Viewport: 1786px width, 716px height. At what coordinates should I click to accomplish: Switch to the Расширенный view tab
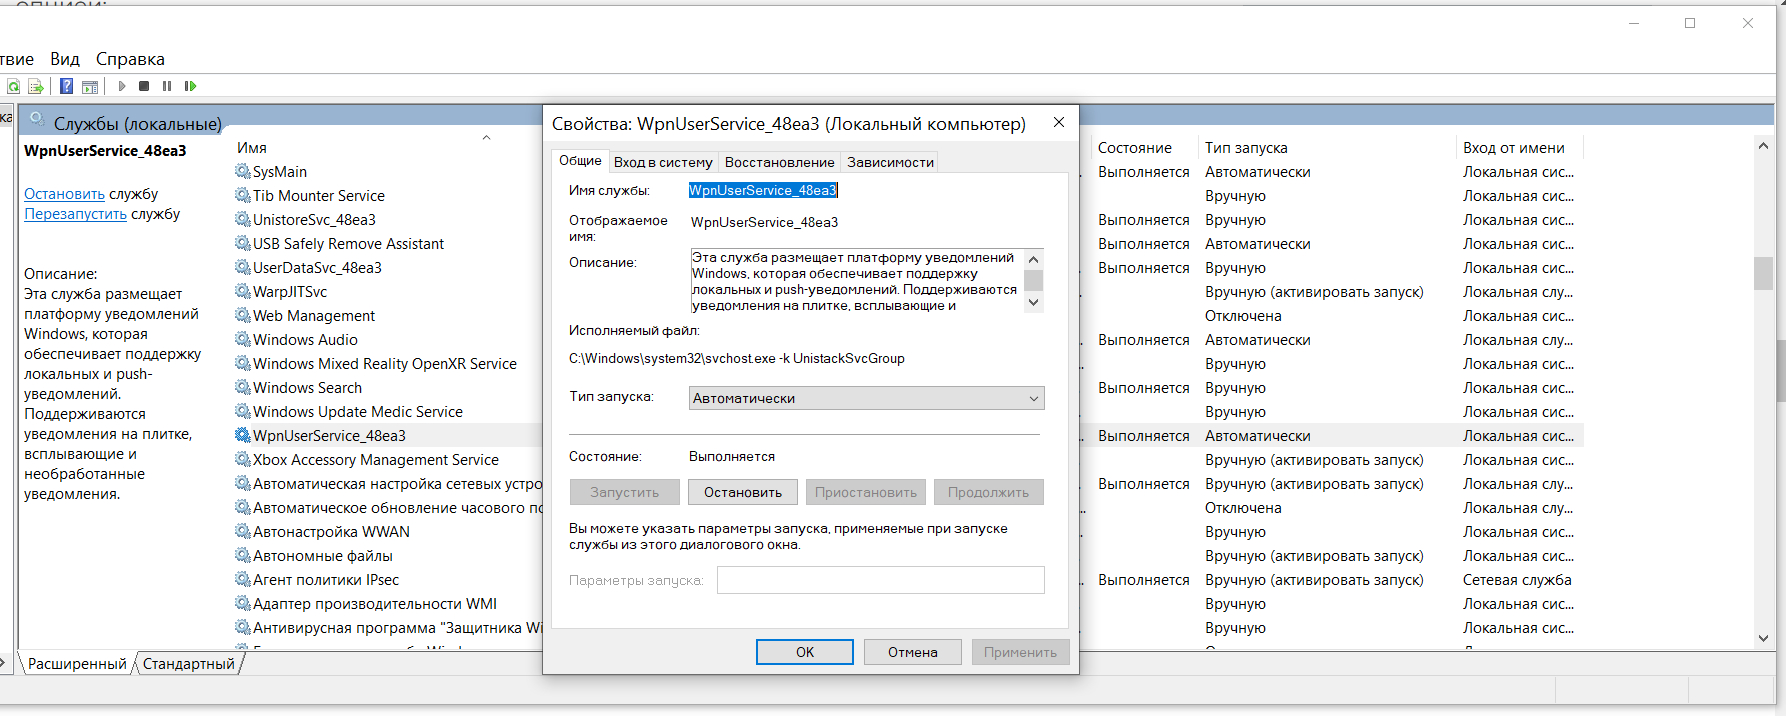(77, 663)
